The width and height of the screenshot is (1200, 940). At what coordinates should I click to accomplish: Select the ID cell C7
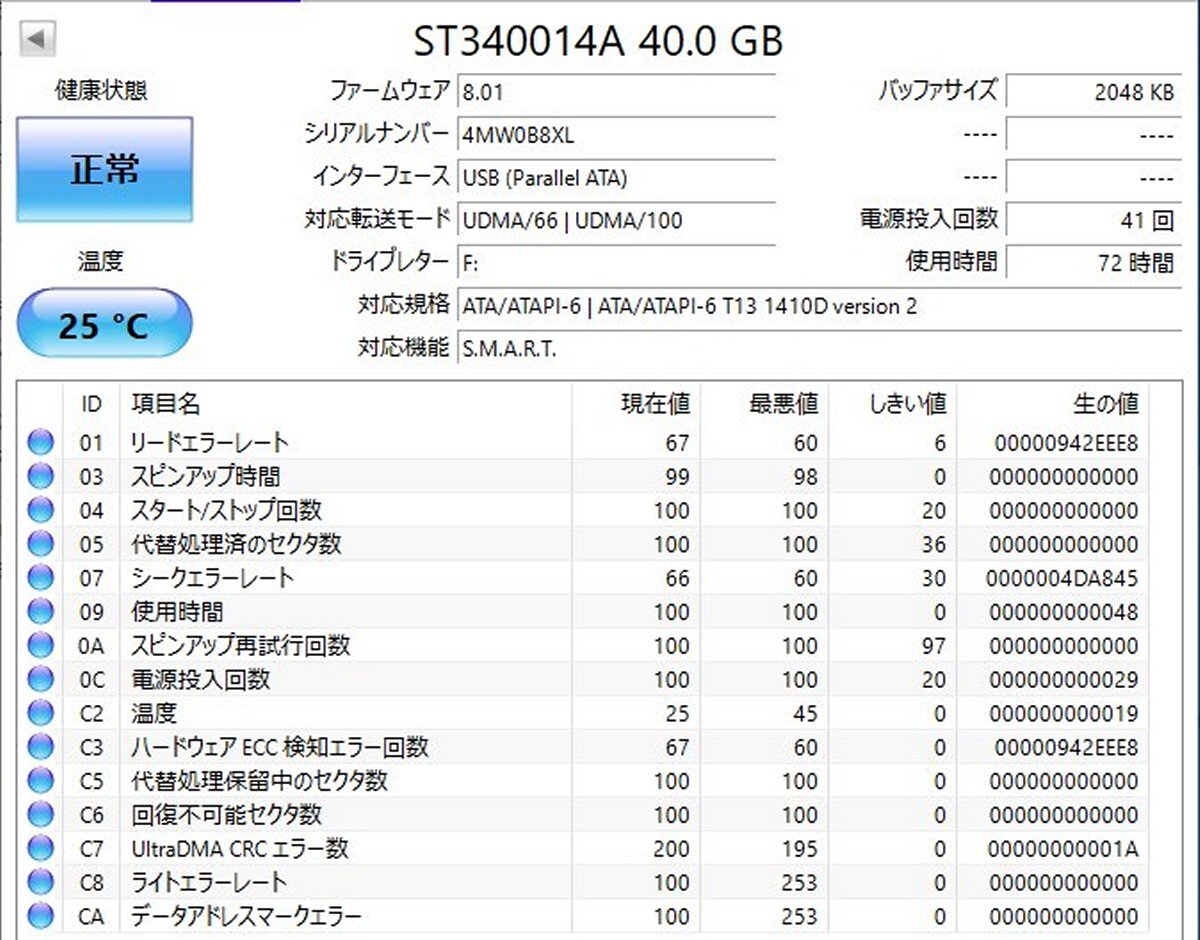pos(91,848)
